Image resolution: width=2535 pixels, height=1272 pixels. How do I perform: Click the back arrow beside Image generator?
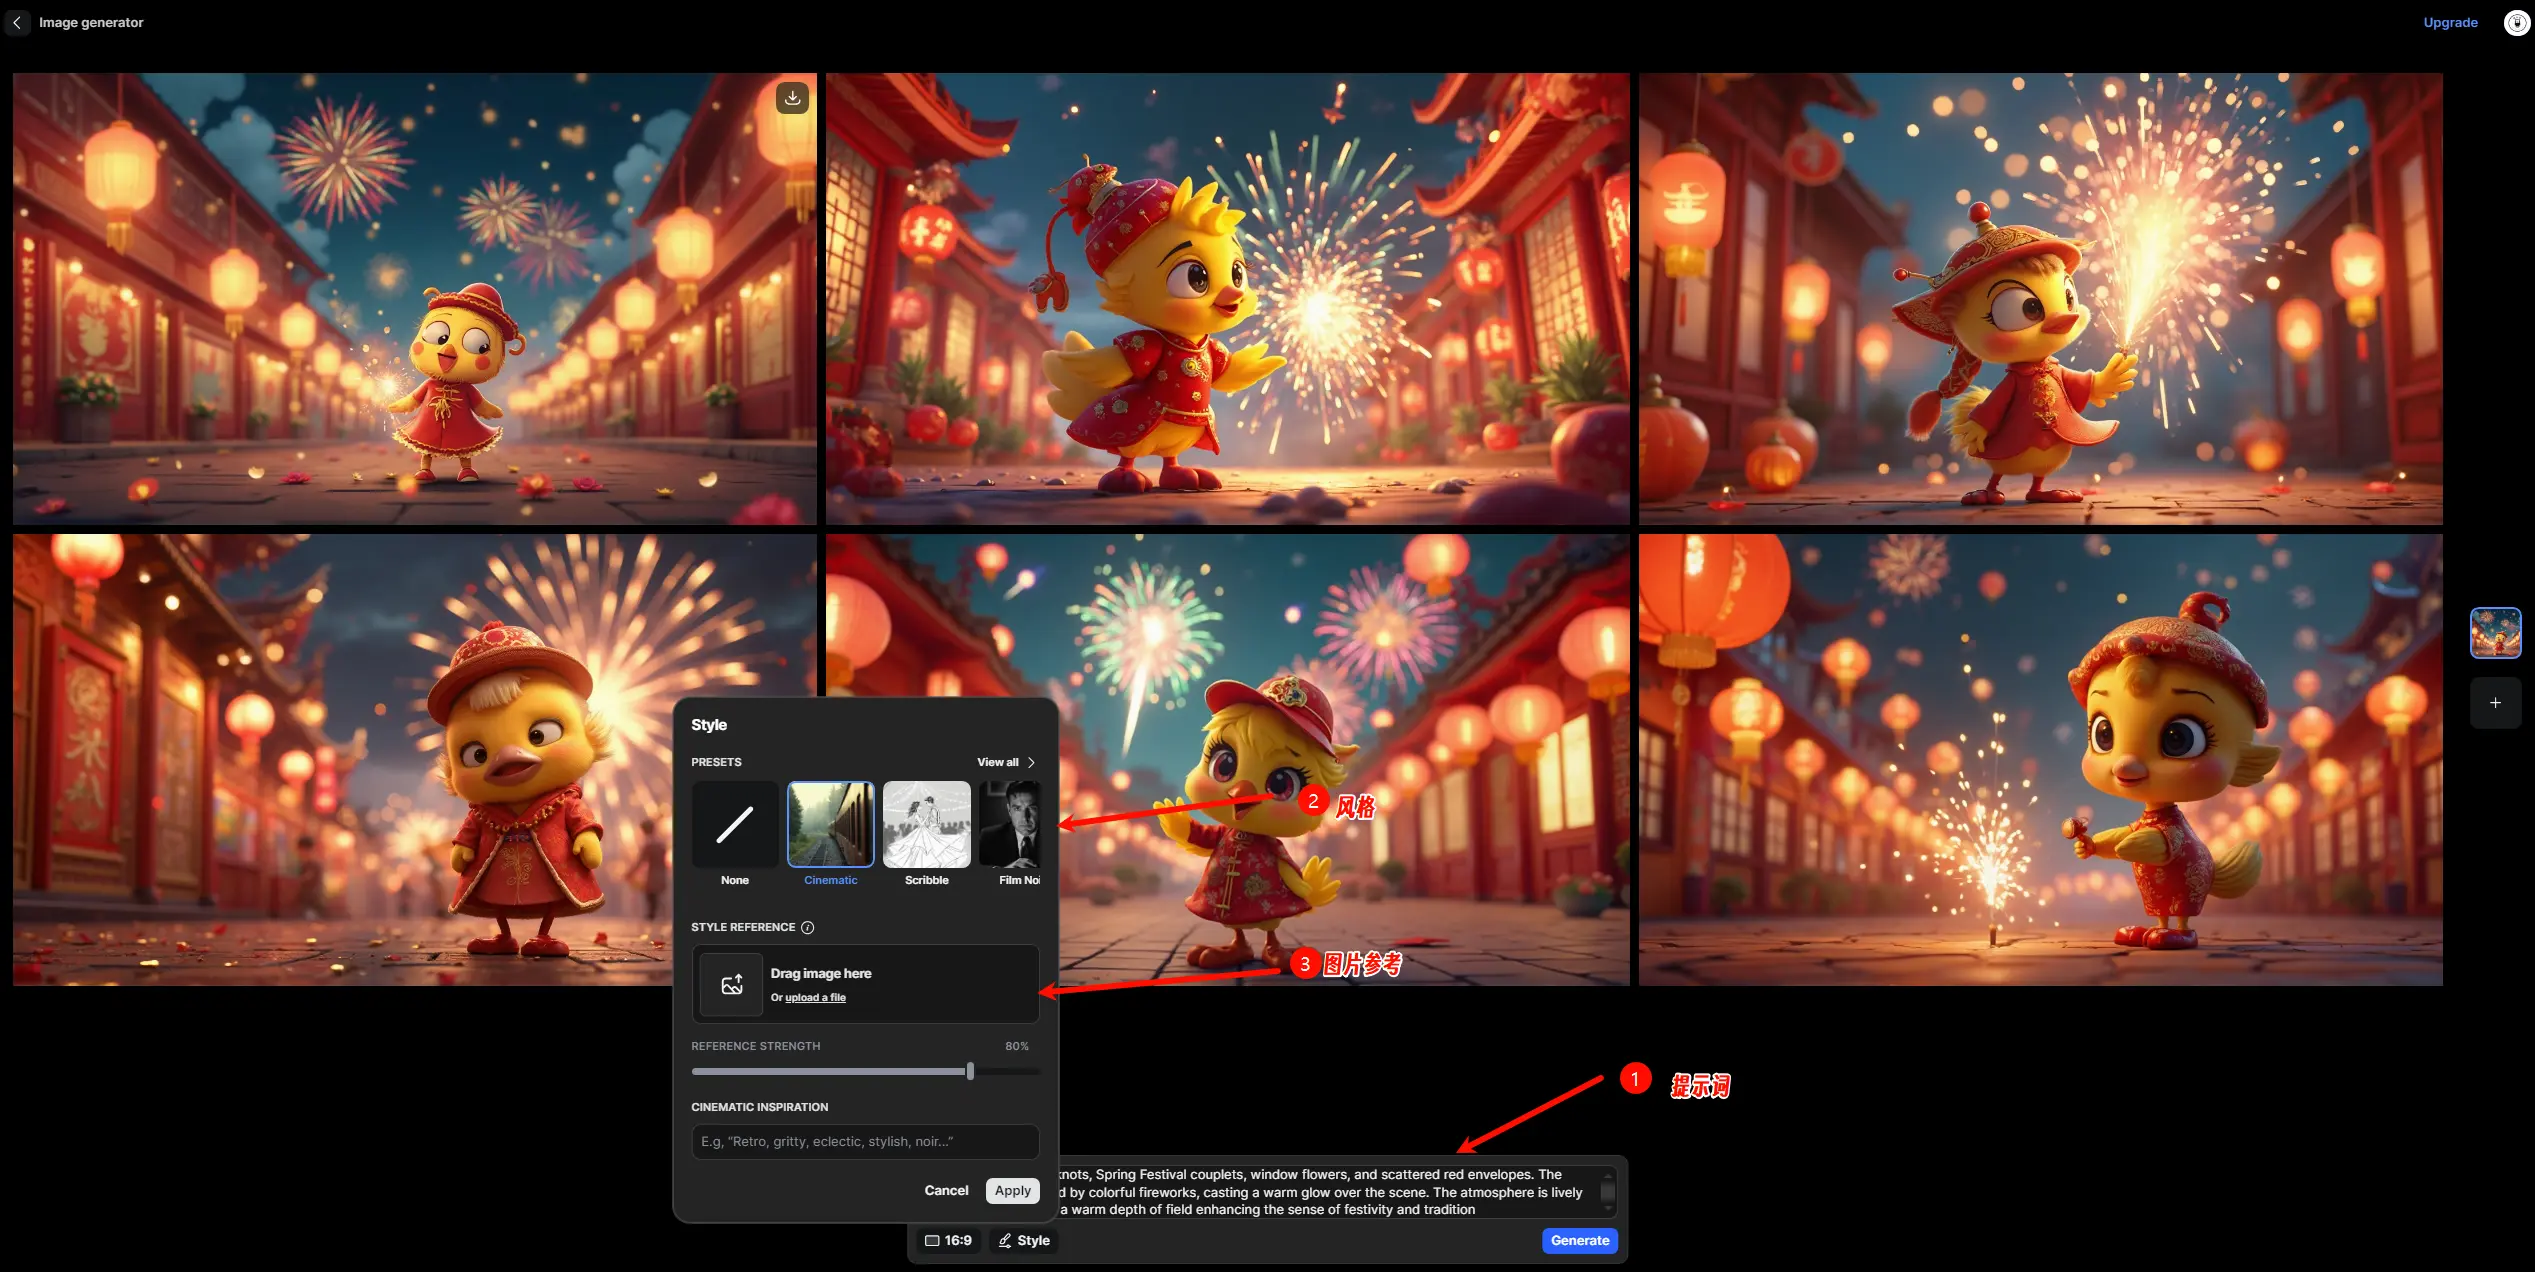pos(17,22)
